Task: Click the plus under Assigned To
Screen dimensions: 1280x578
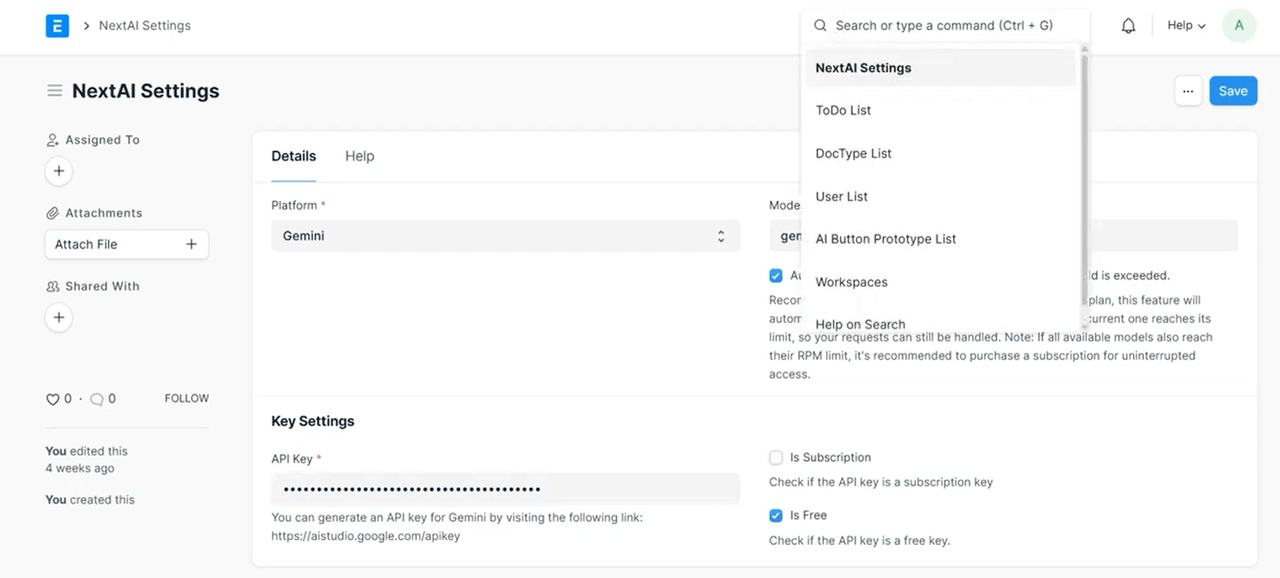Action: 59,171
